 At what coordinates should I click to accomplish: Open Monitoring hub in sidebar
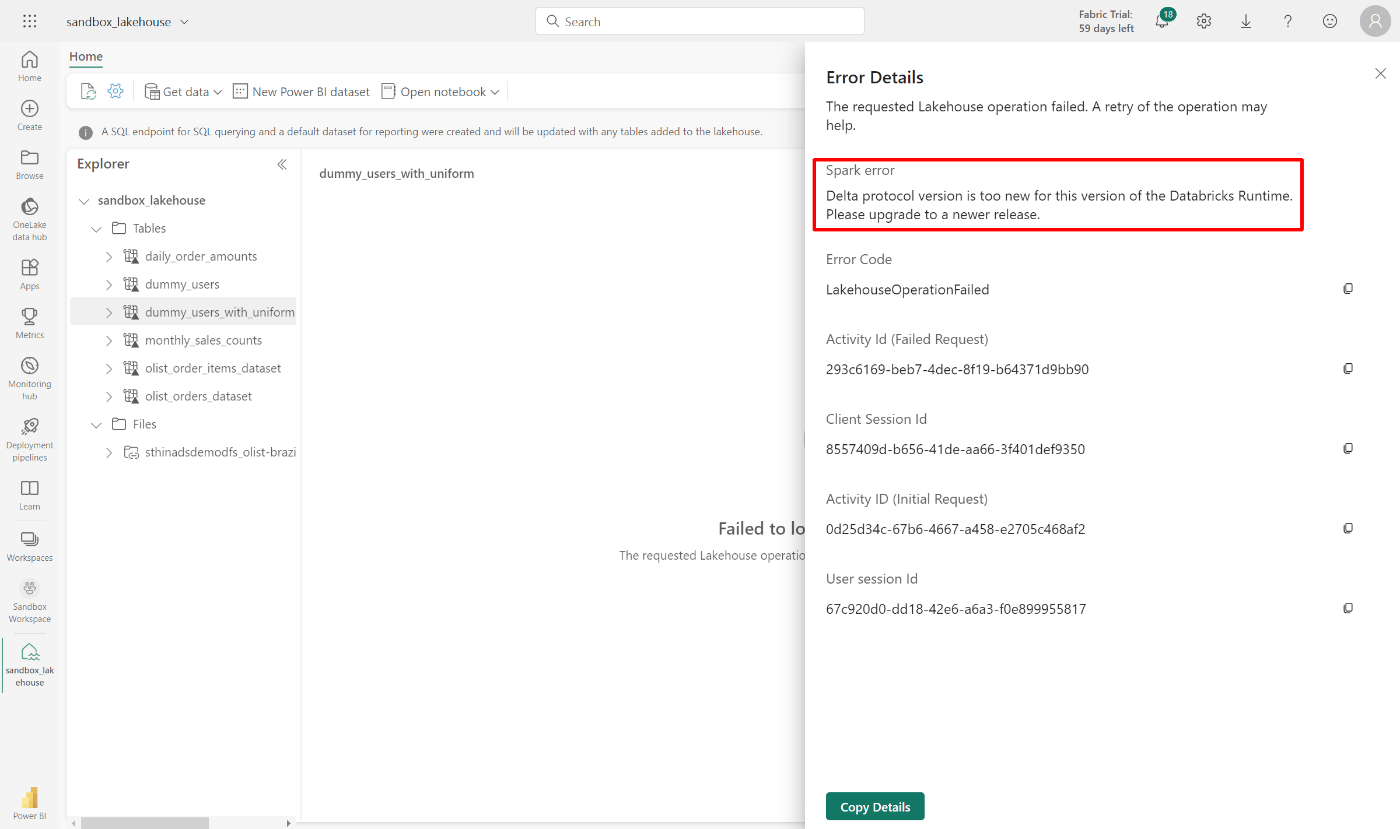pyautogui.click(x=30, y=377)
